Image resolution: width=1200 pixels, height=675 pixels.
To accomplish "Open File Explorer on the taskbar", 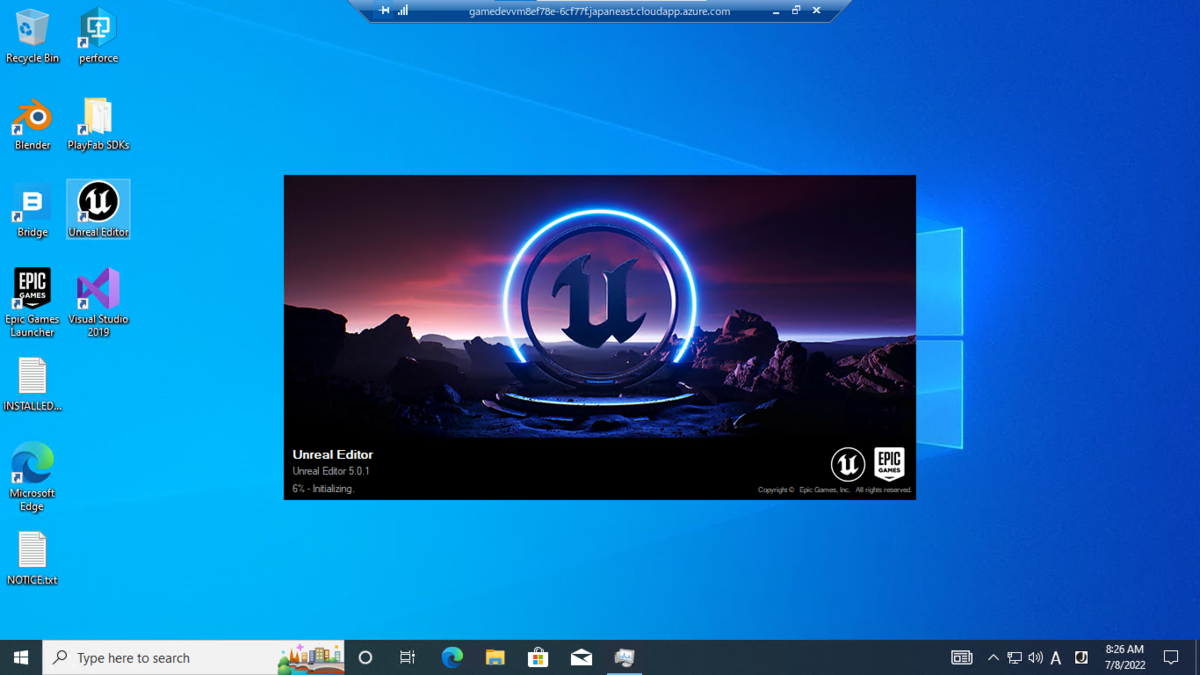I will [x=494, y=657].
